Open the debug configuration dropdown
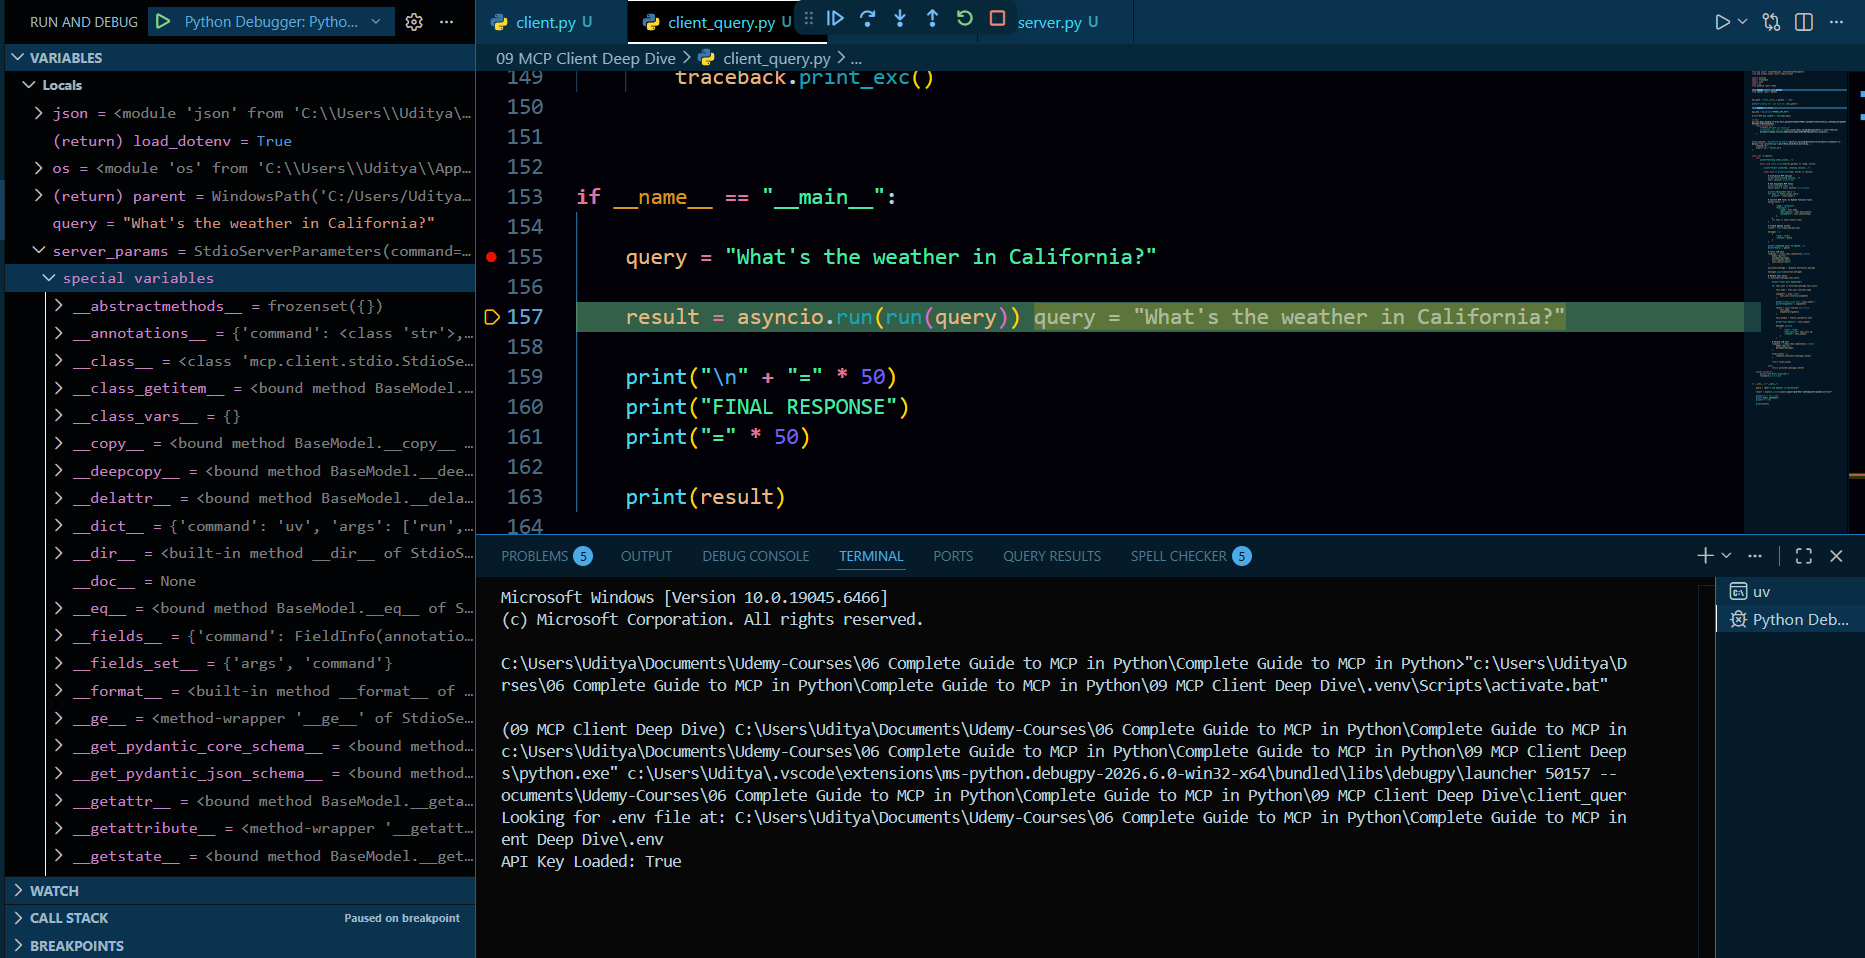The height and width of the screenshot is (958, 1865). click(376, 21)
